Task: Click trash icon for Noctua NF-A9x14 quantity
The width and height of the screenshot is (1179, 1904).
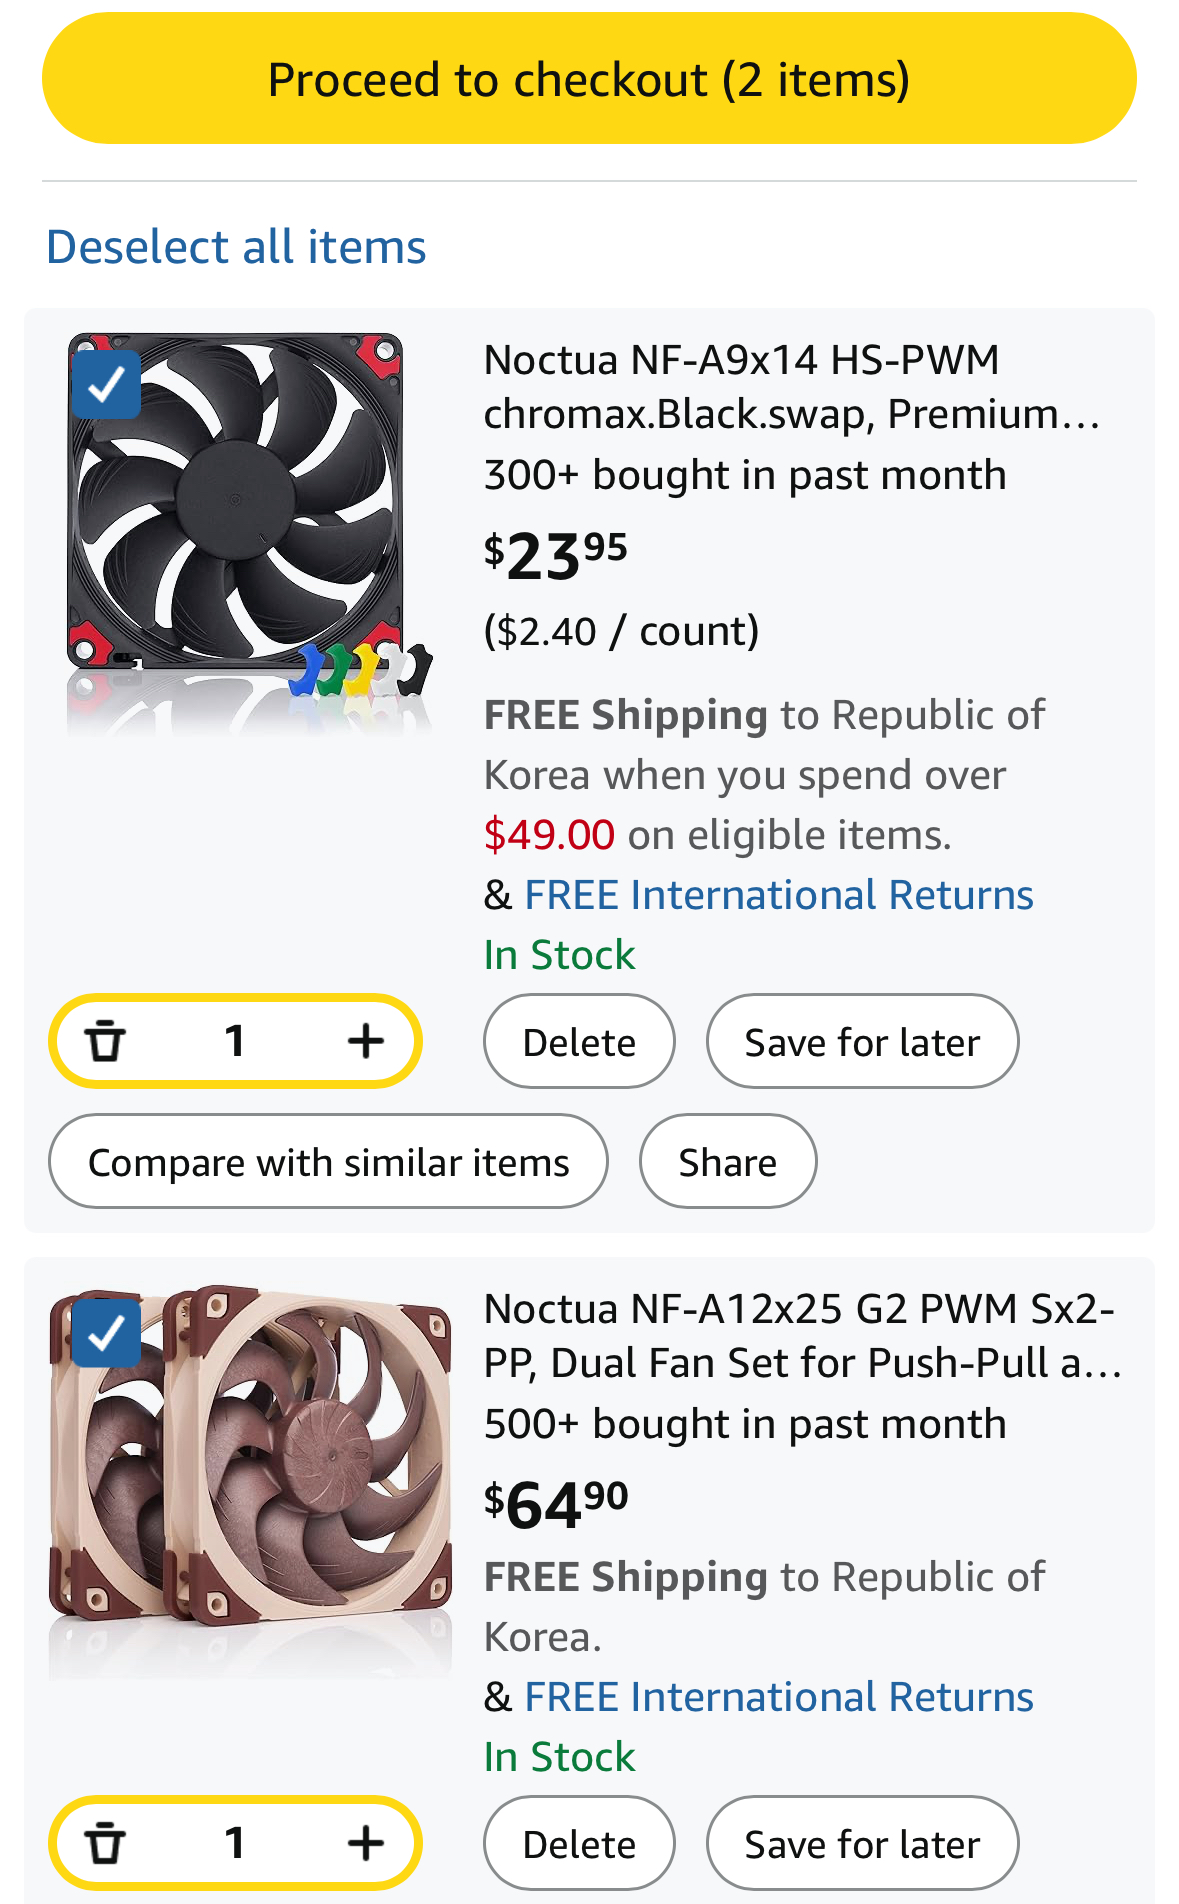Action: (x=105, y=1041)
